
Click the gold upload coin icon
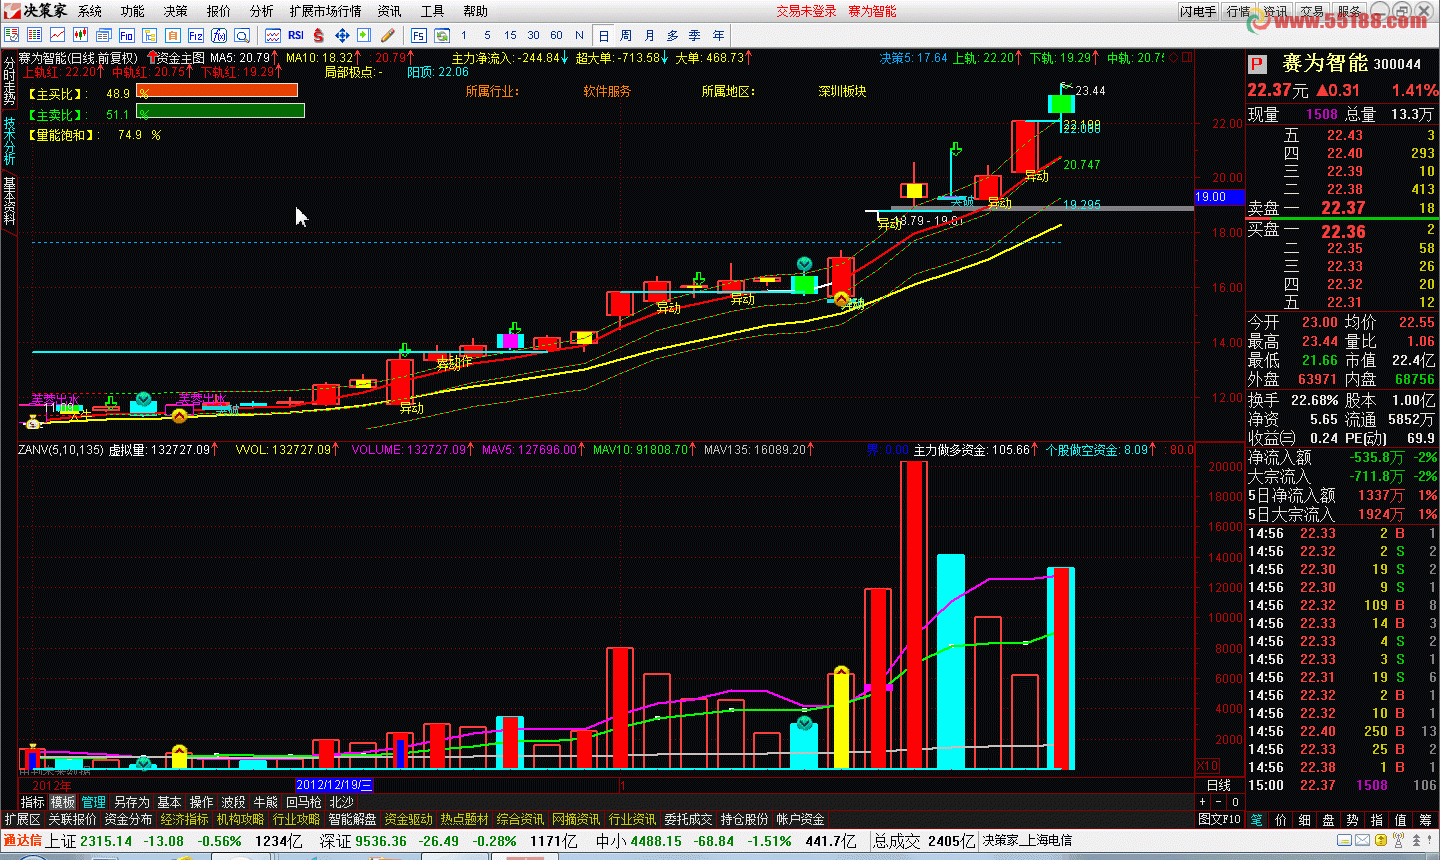click(1381, 840)
